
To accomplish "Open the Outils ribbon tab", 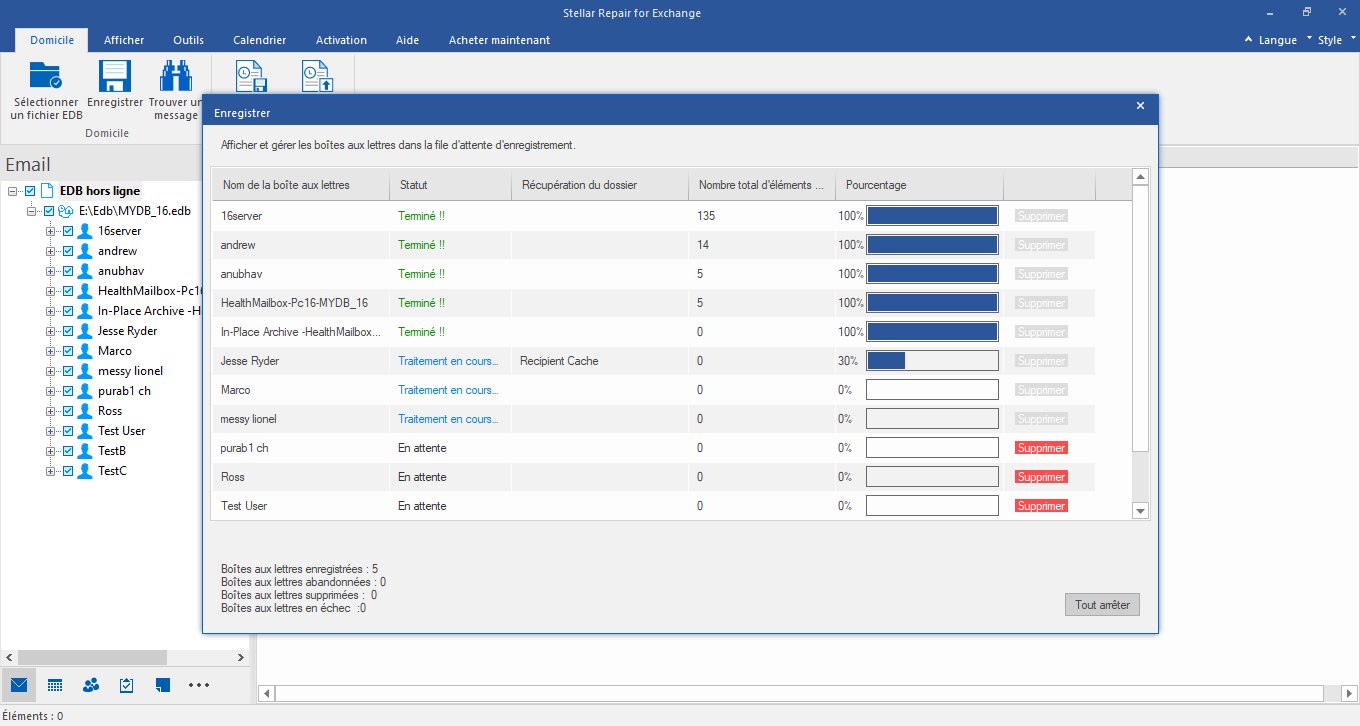I will coord(188,40).
